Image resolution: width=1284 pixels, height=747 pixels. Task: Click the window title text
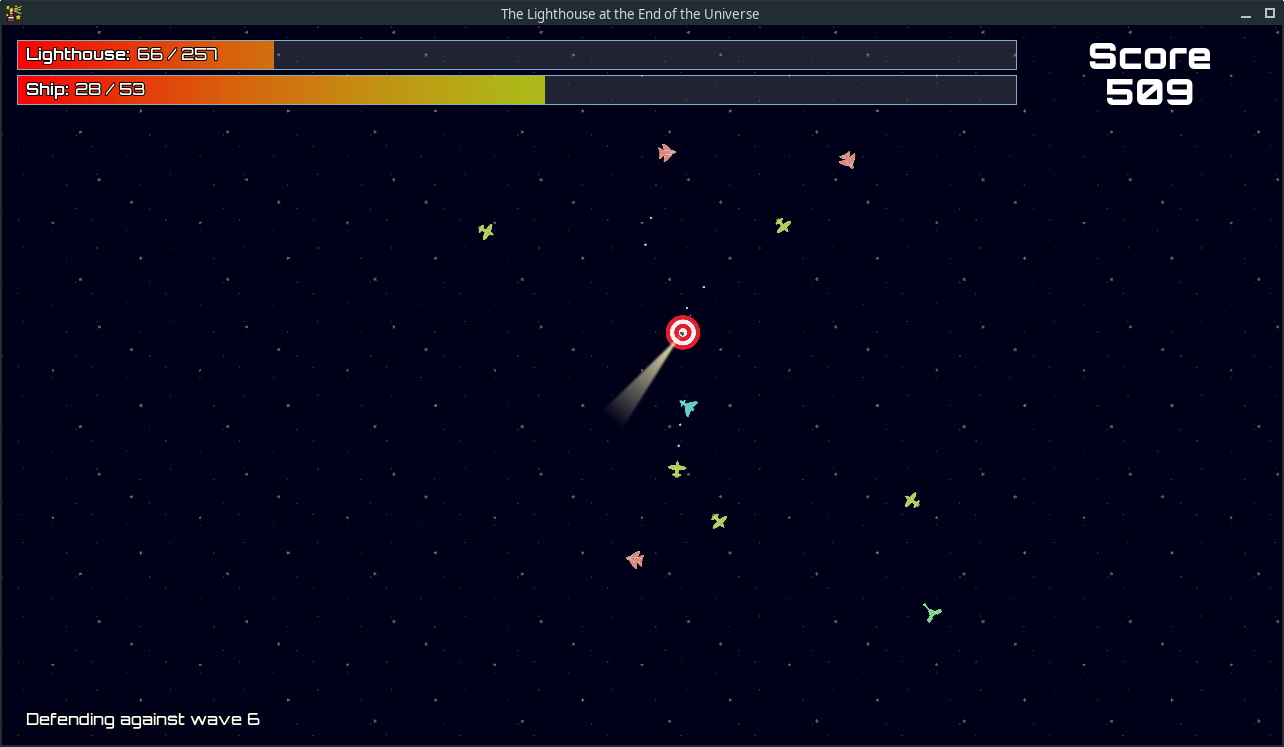pyautogui.click(x=629, y=13)
